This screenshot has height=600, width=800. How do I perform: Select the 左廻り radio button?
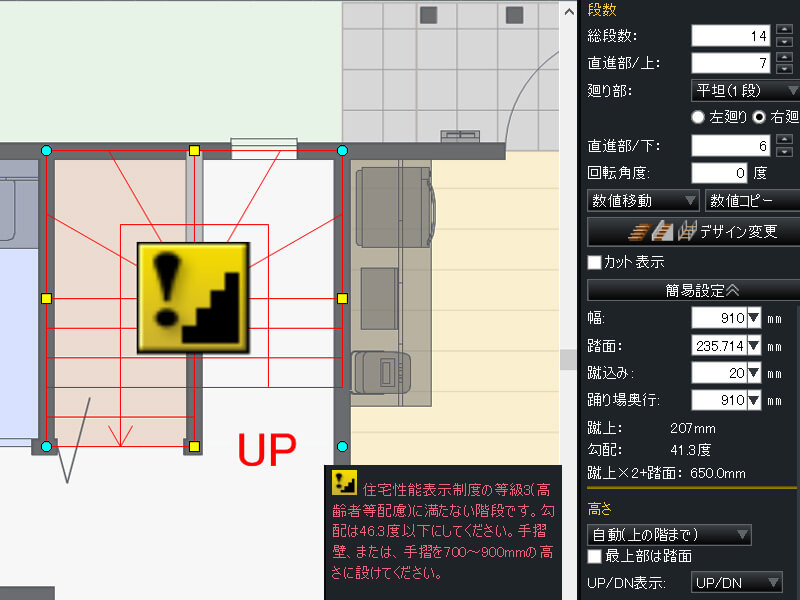[697, 115]
